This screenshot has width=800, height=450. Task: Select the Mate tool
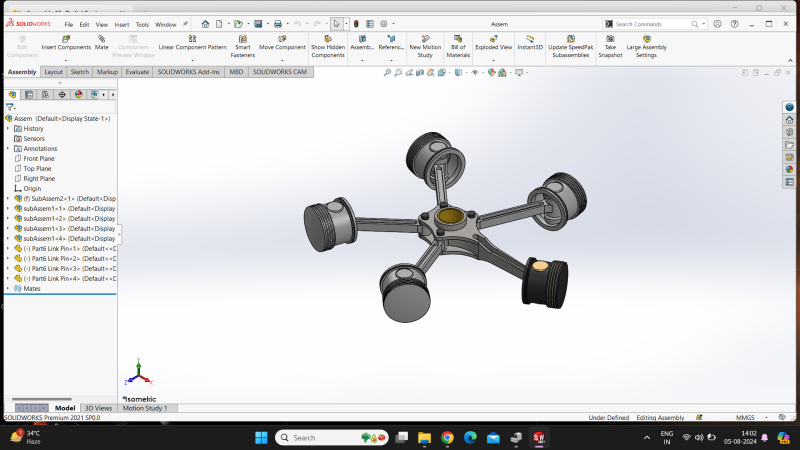click(x=102, y=43)
